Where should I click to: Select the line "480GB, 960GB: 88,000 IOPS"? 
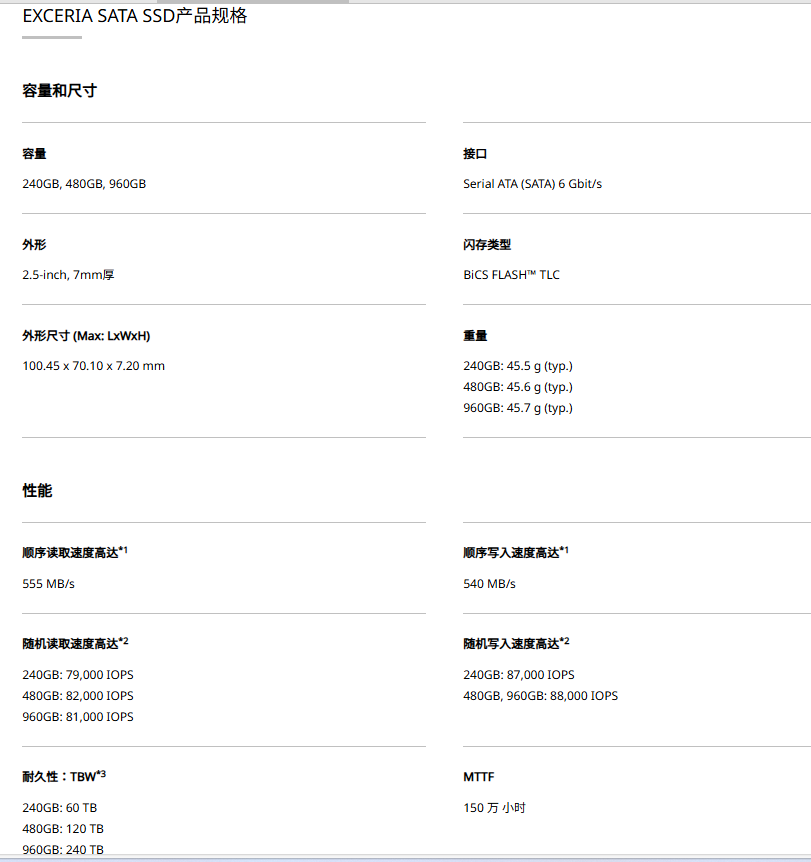point(540,695)
